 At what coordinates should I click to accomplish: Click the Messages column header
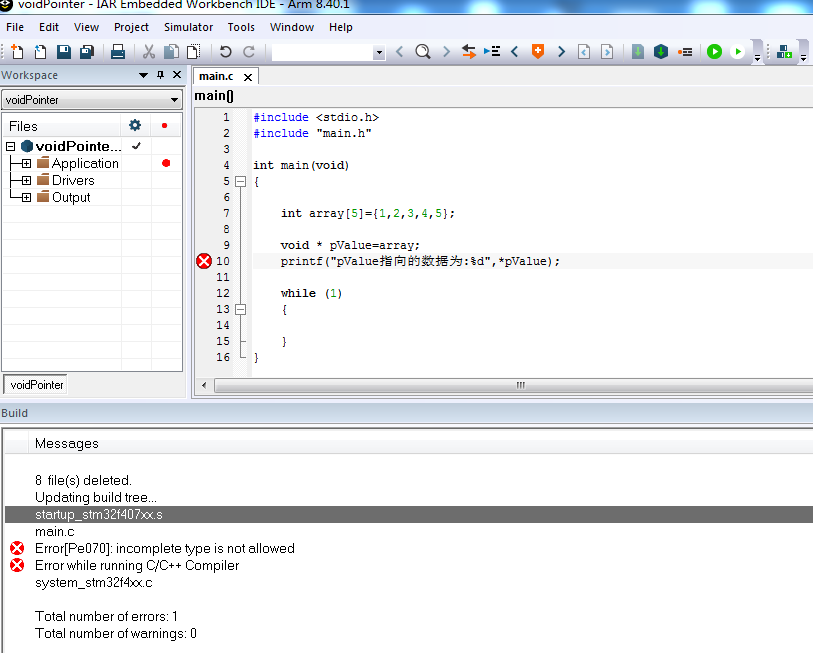pos(66,443)
